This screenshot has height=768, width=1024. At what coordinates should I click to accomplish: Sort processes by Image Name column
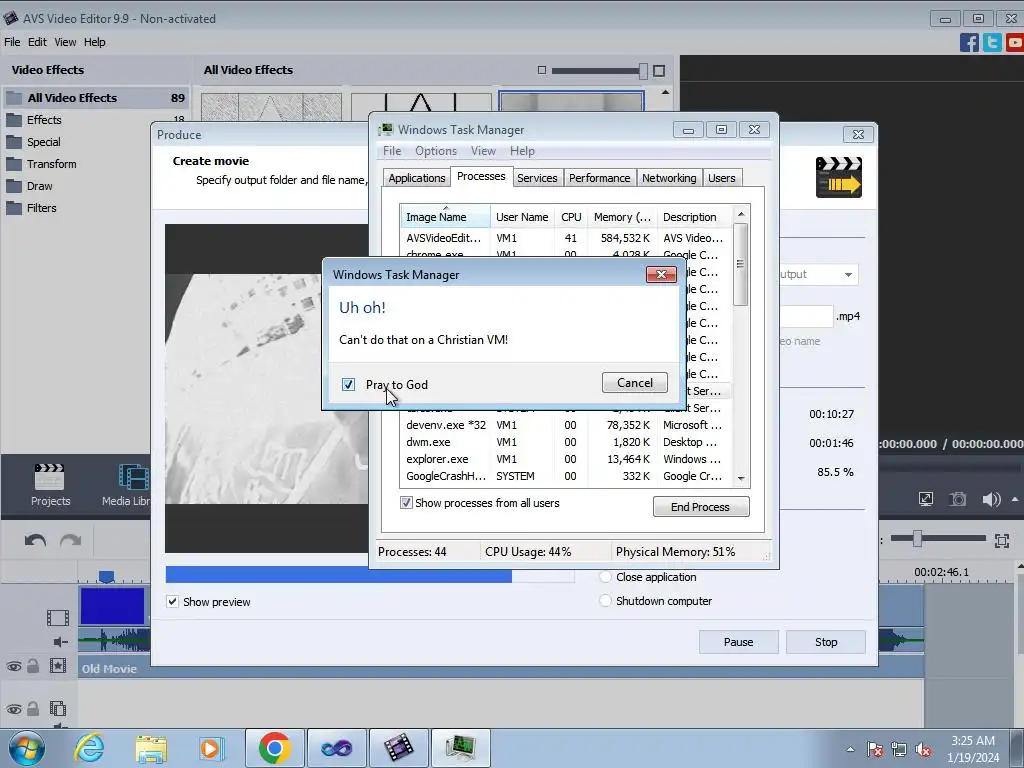445,217
